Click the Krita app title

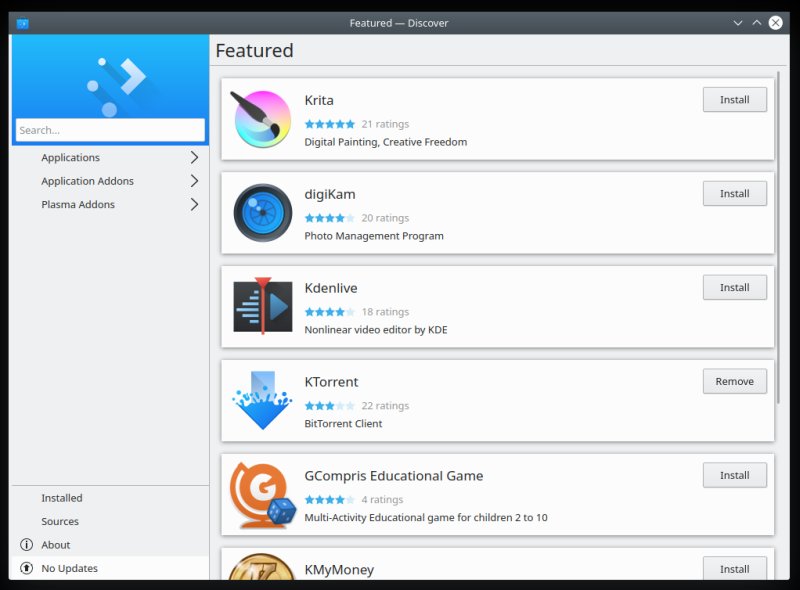pos(319,100)
